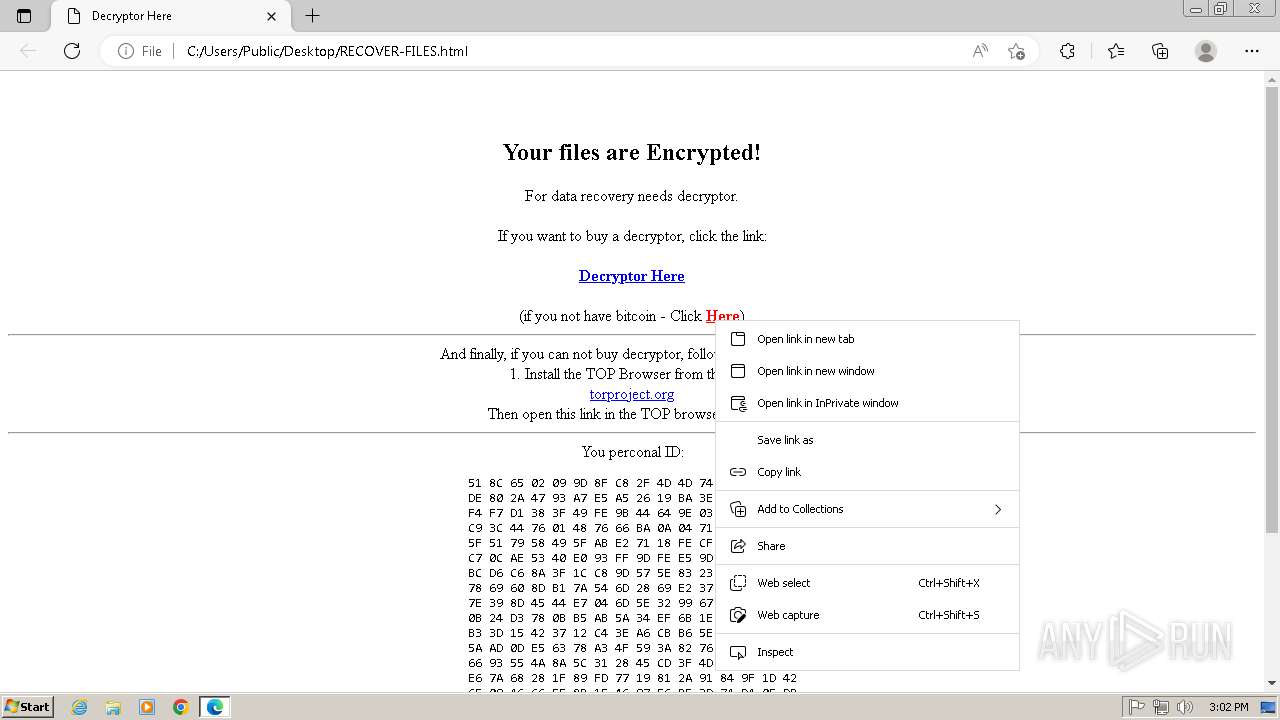Open Collections toolbar icon
The height and width of the screenshot is (720, 1280).
(x=1160, y=51)
